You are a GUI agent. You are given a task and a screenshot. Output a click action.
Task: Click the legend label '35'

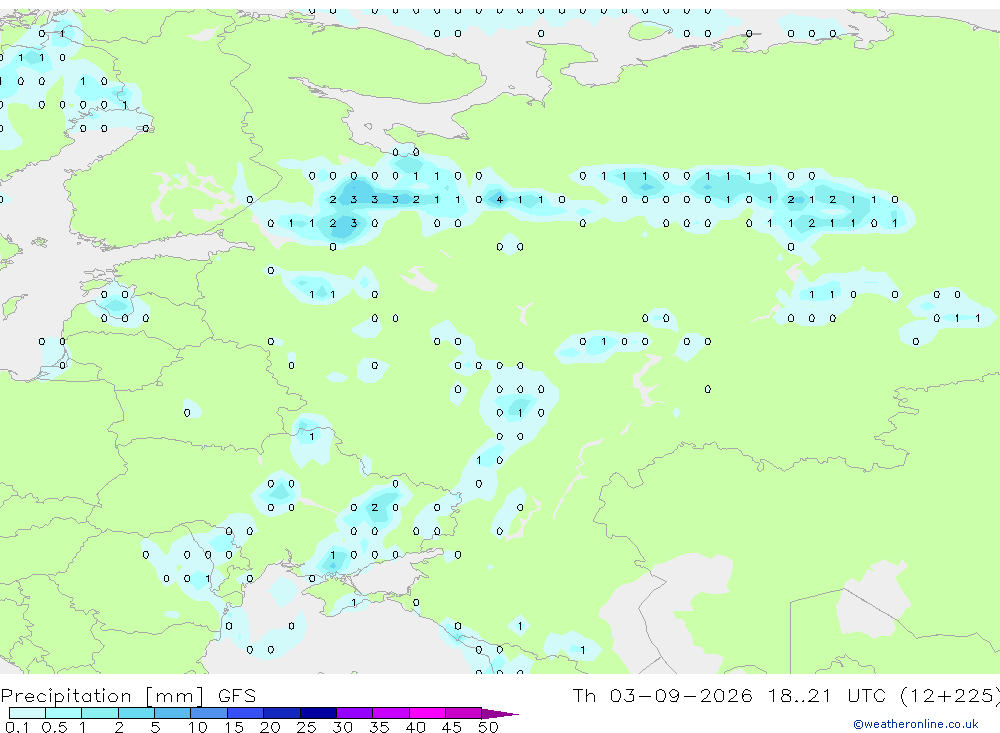(379, 727)
